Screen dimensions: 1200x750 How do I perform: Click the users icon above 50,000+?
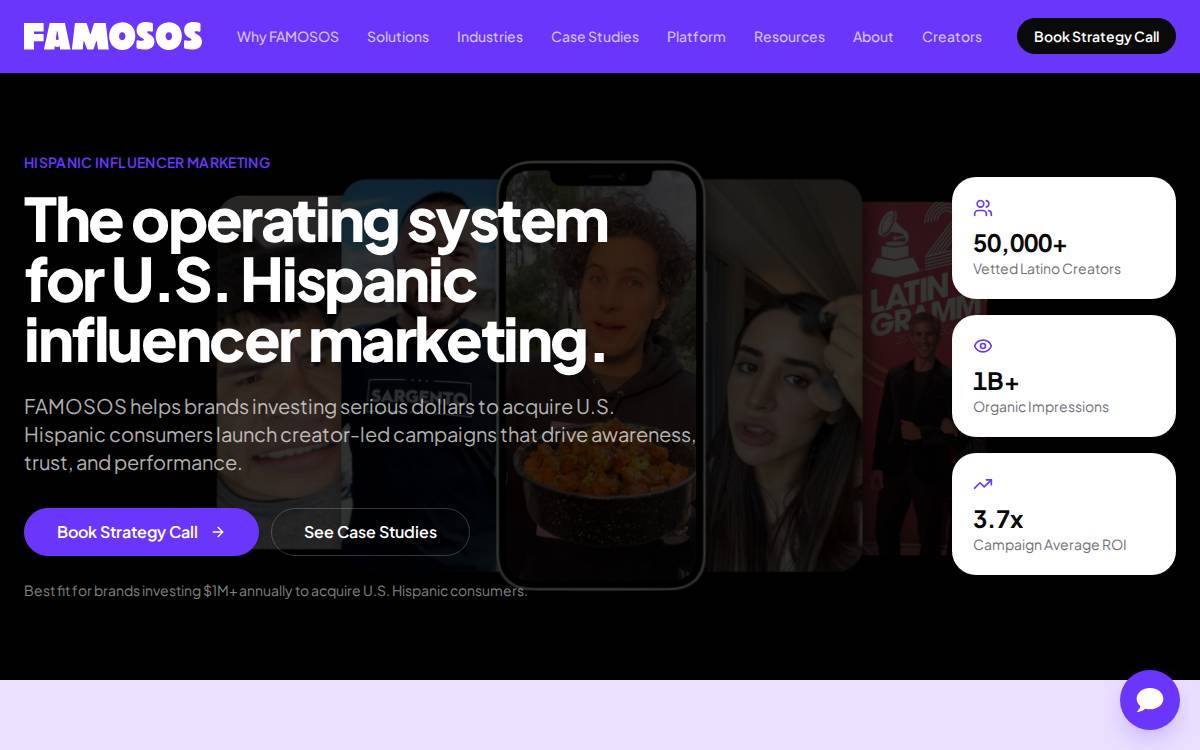click(983, 208)
